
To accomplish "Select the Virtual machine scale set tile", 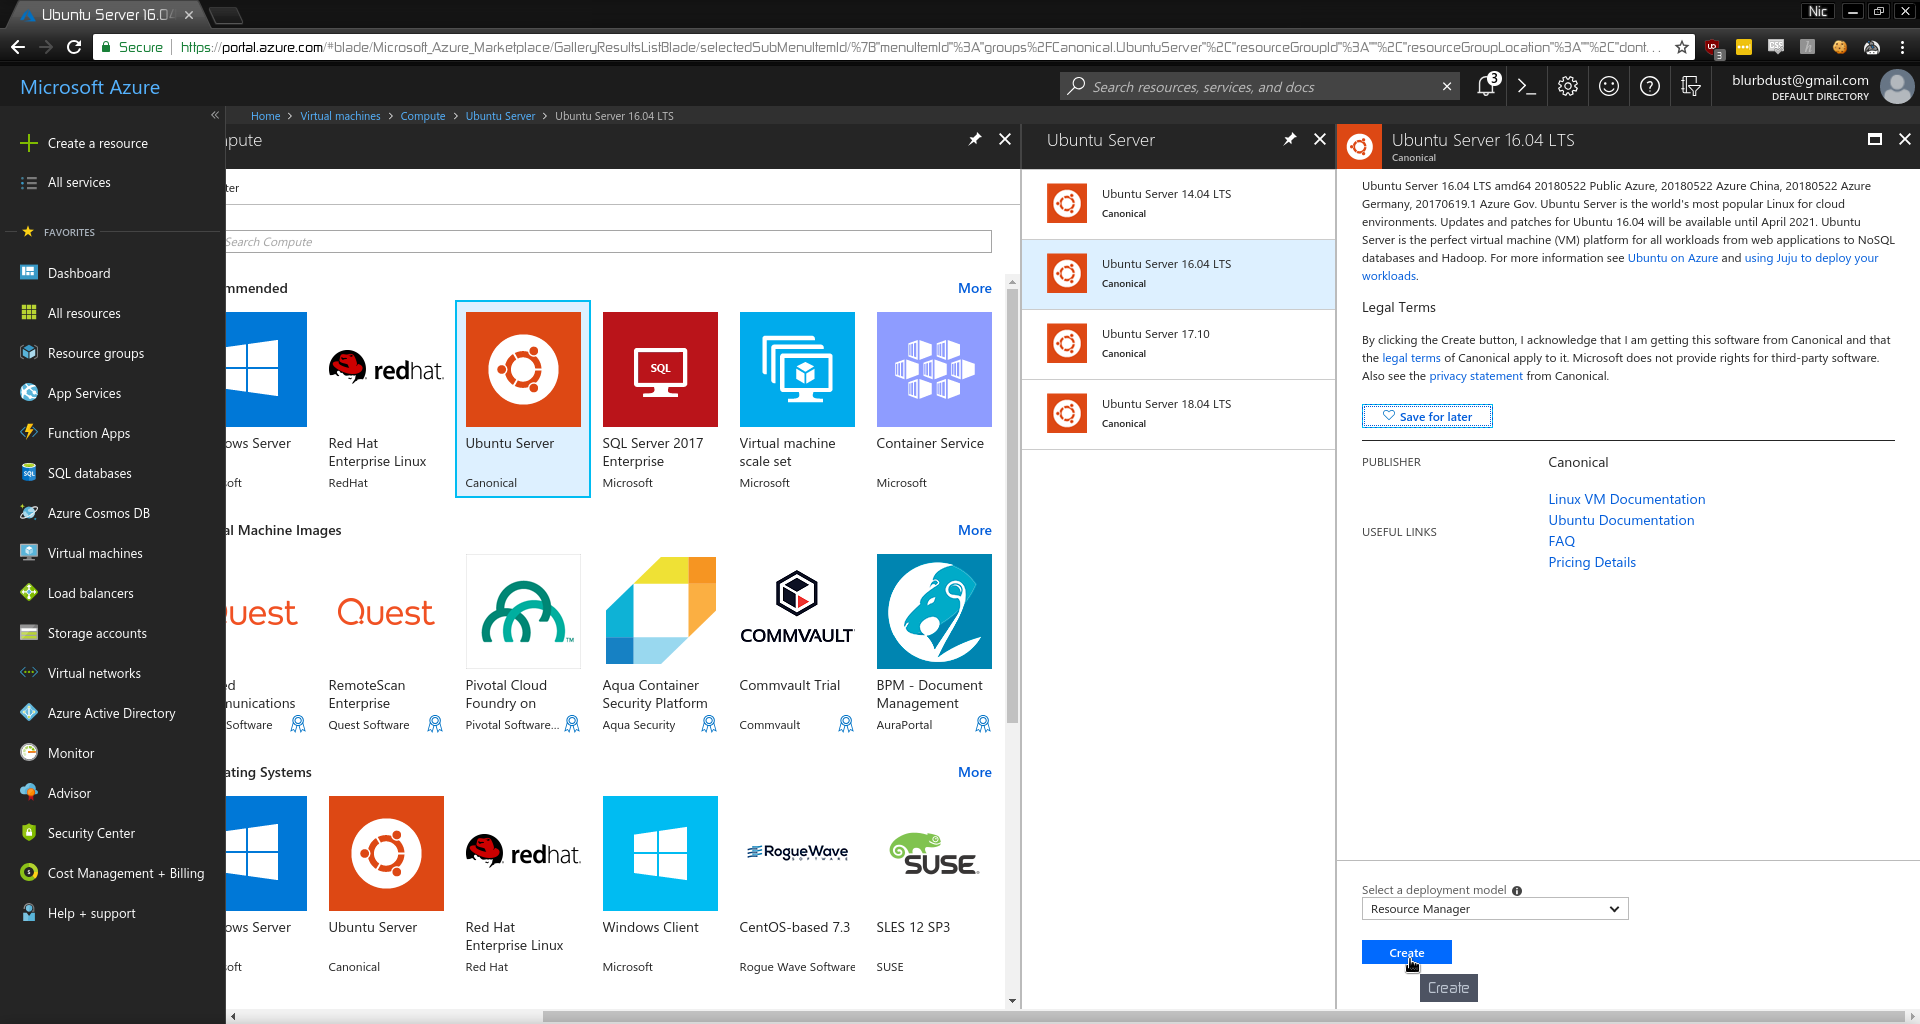I will pyautogui.click(x=797, y=400).
